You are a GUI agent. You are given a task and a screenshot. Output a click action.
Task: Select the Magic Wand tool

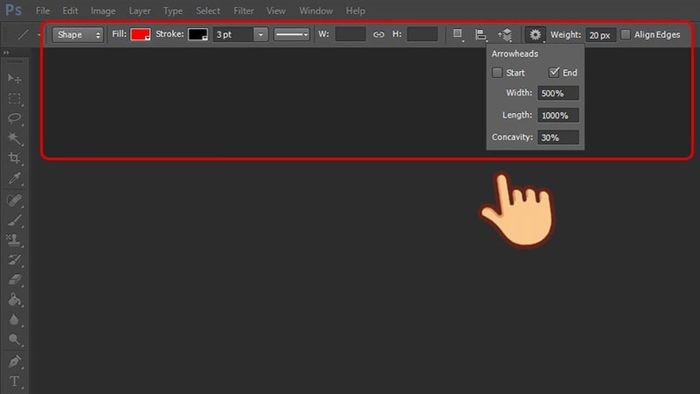coord(14,139)
